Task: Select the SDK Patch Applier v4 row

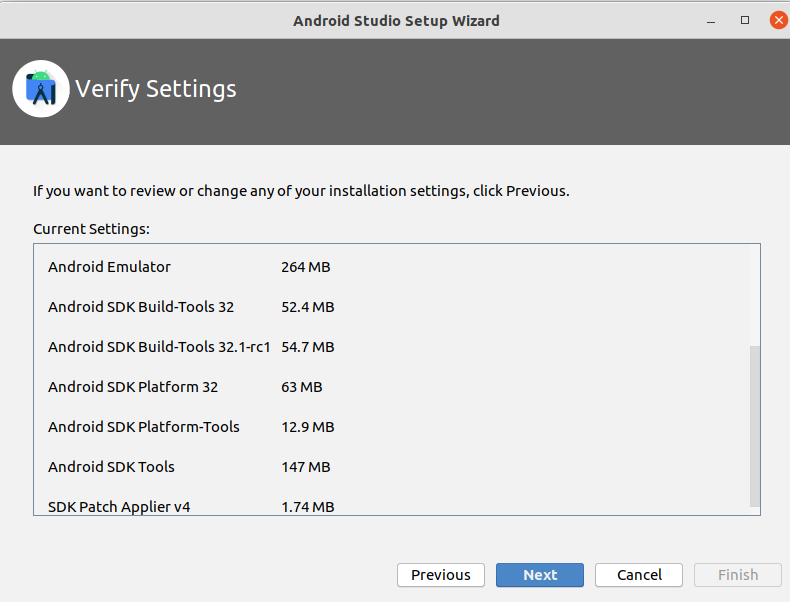Action: click(x=118, y=507)
